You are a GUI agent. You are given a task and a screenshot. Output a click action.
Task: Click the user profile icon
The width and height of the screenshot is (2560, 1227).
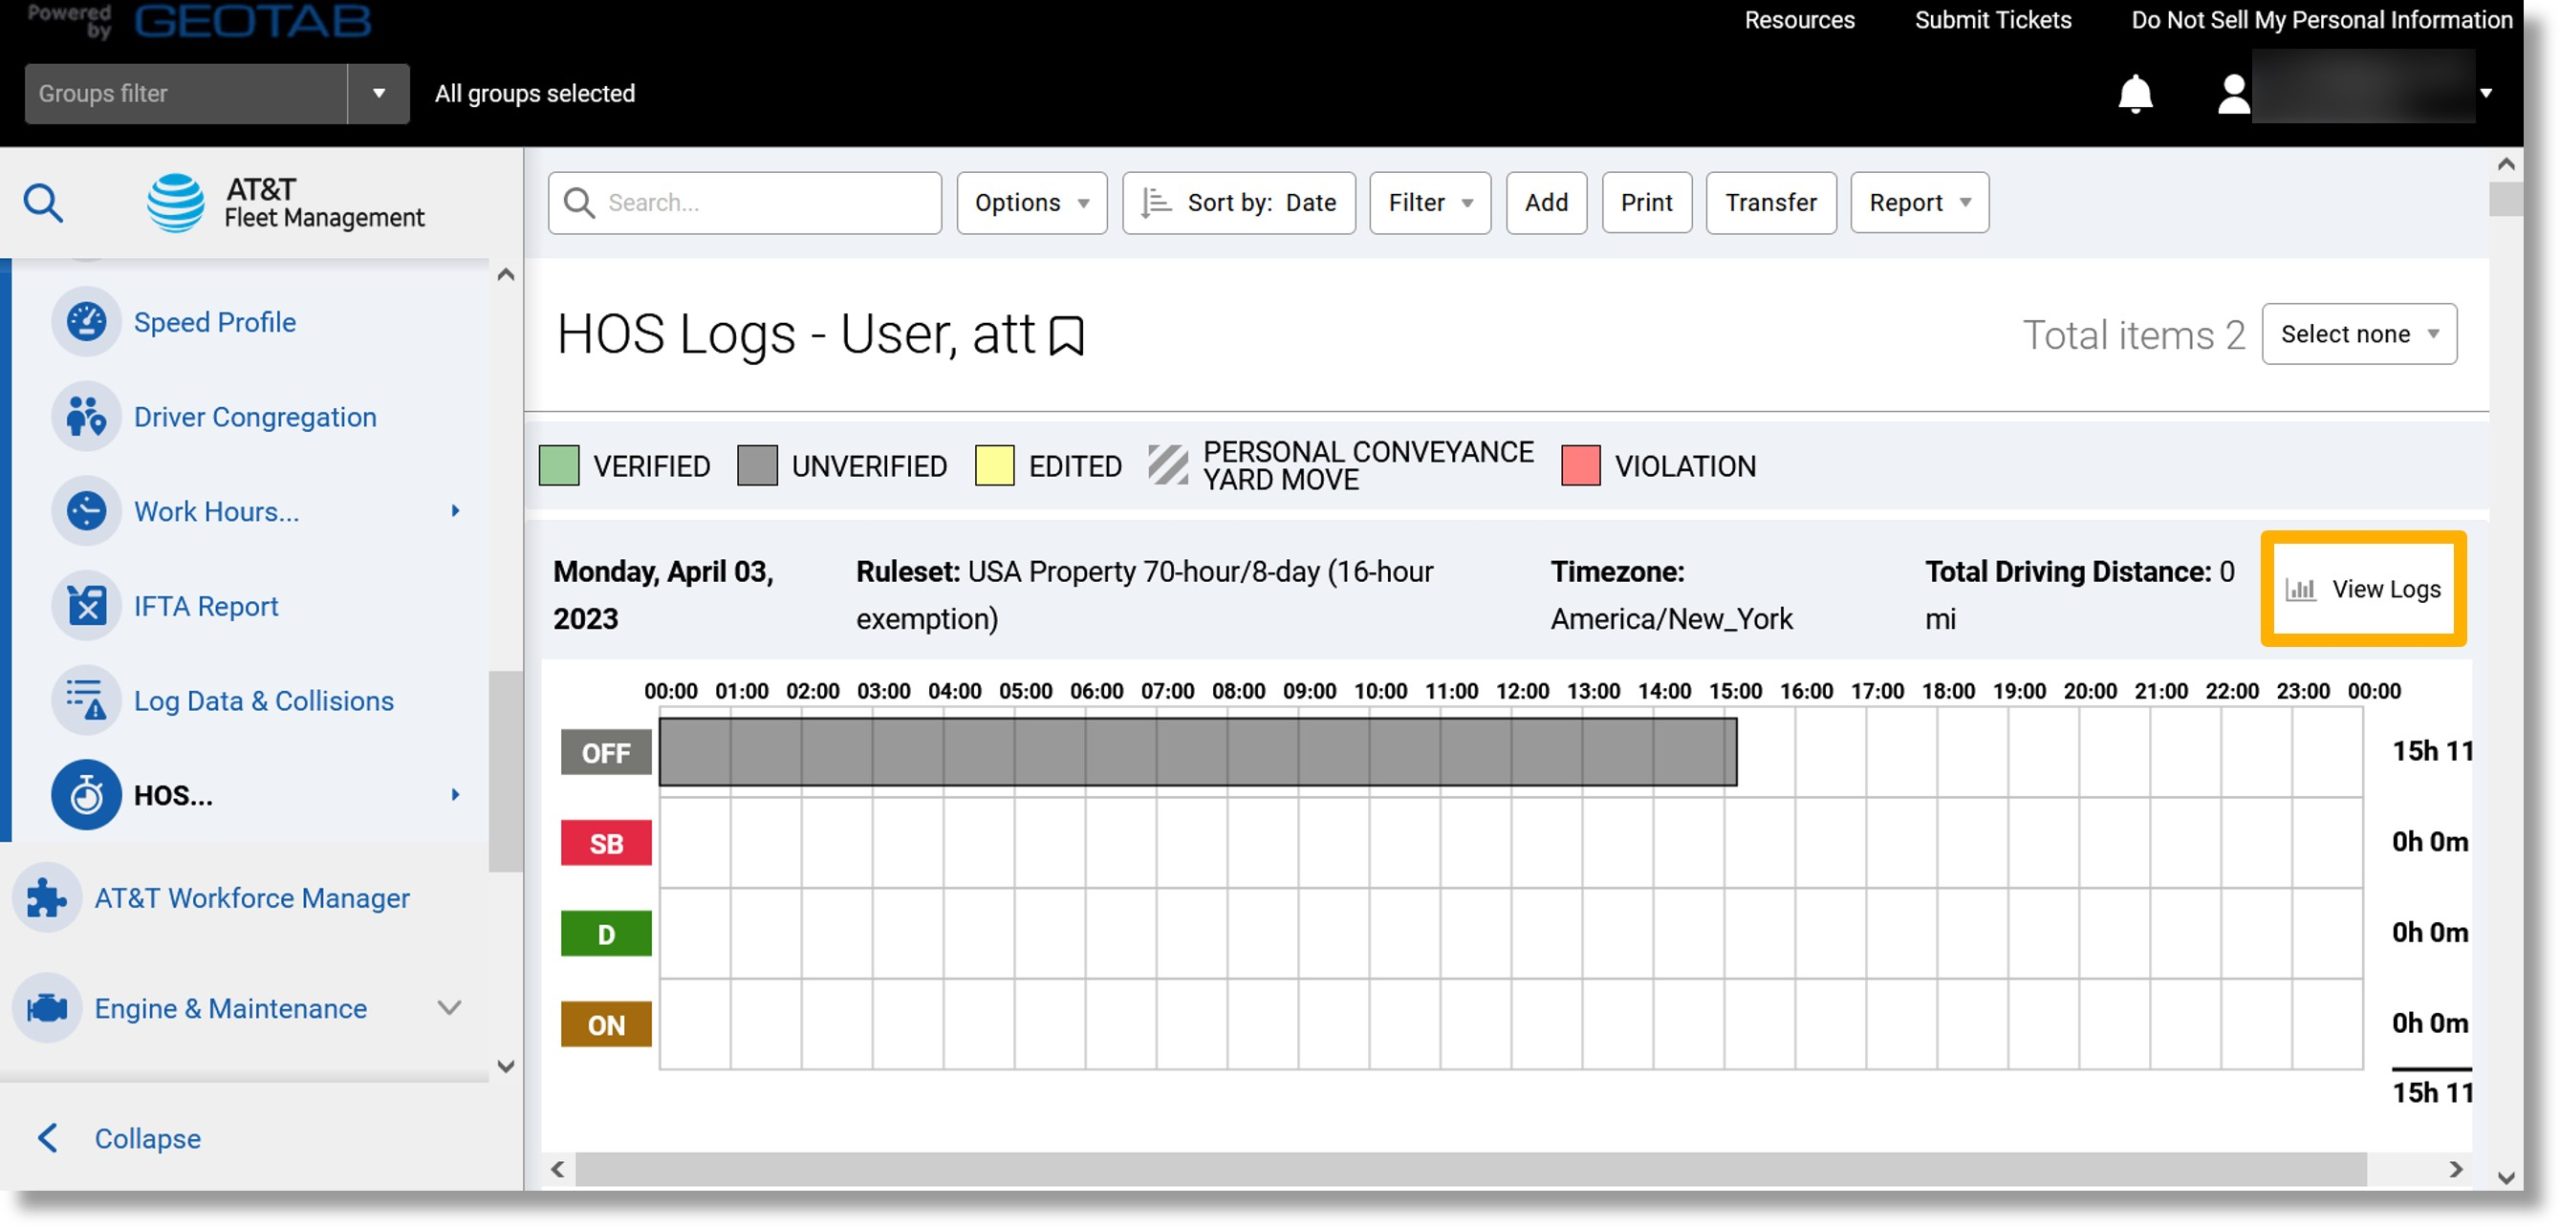coord(2232,95)
